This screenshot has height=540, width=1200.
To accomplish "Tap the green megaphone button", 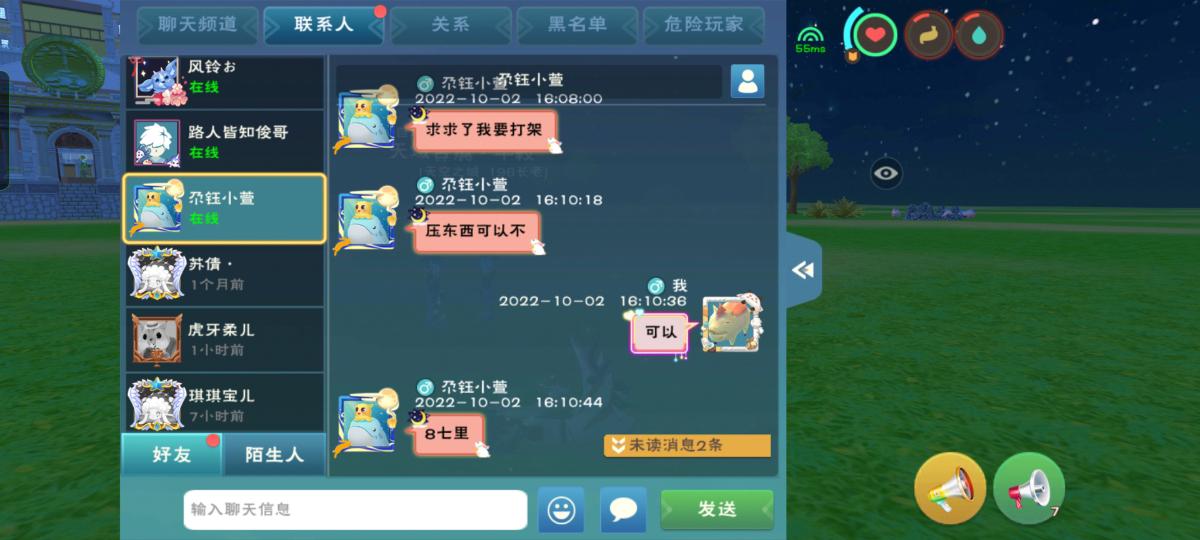I will [1028, 488].
